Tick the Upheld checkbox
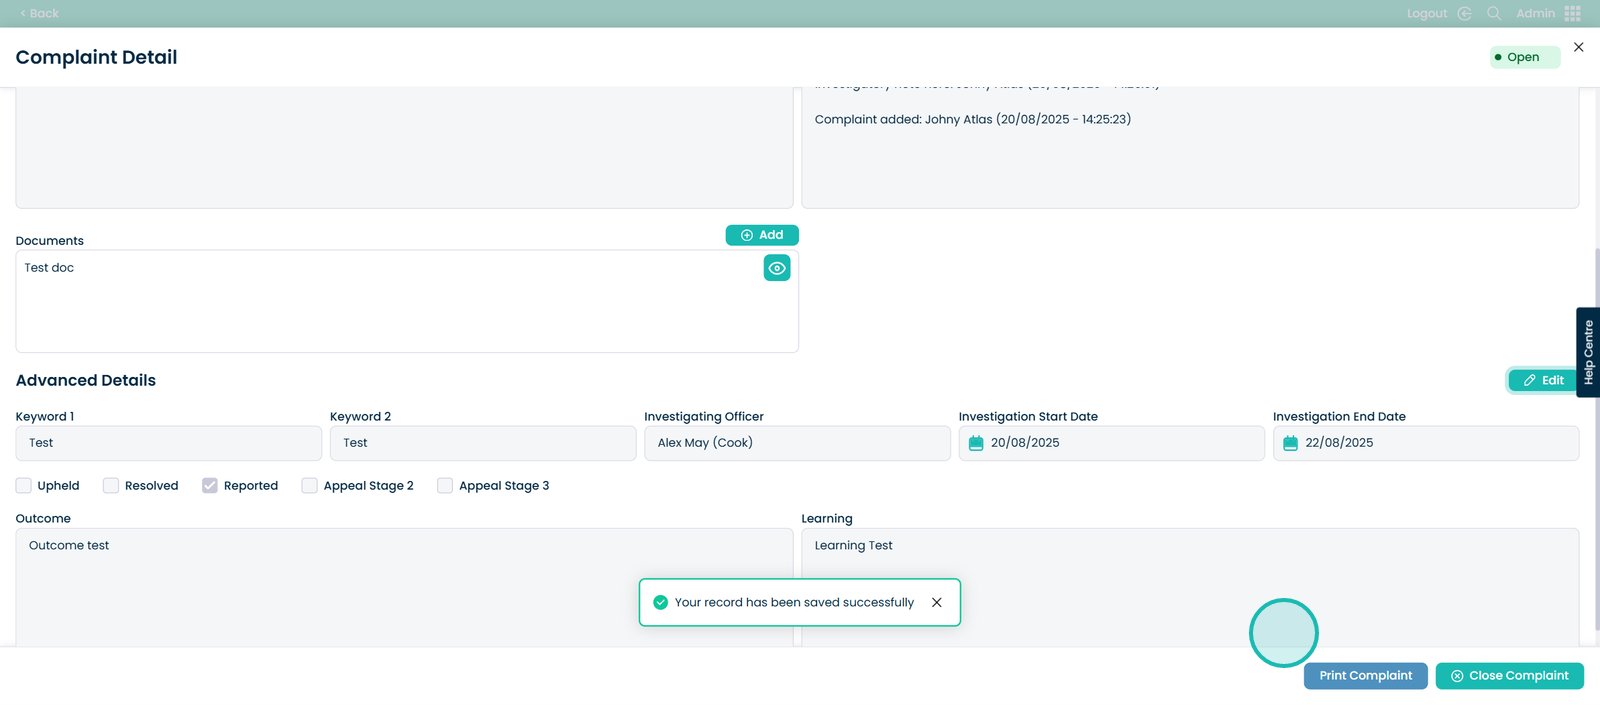This screenshot has height=705, width=1600. (x=24, y=486)
